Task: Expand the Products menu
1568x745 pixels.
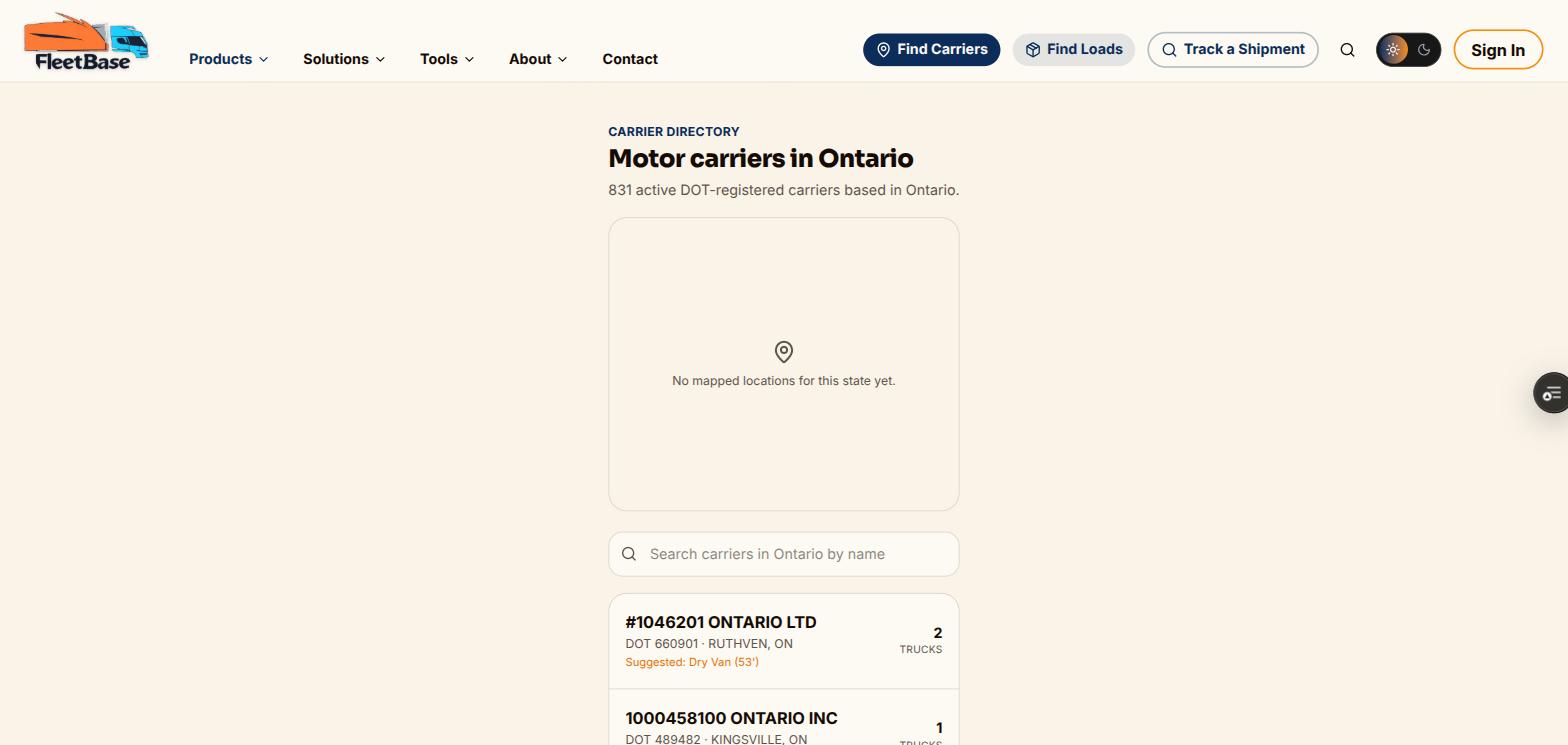Action: pyautogui.click(x=228, y=59)
